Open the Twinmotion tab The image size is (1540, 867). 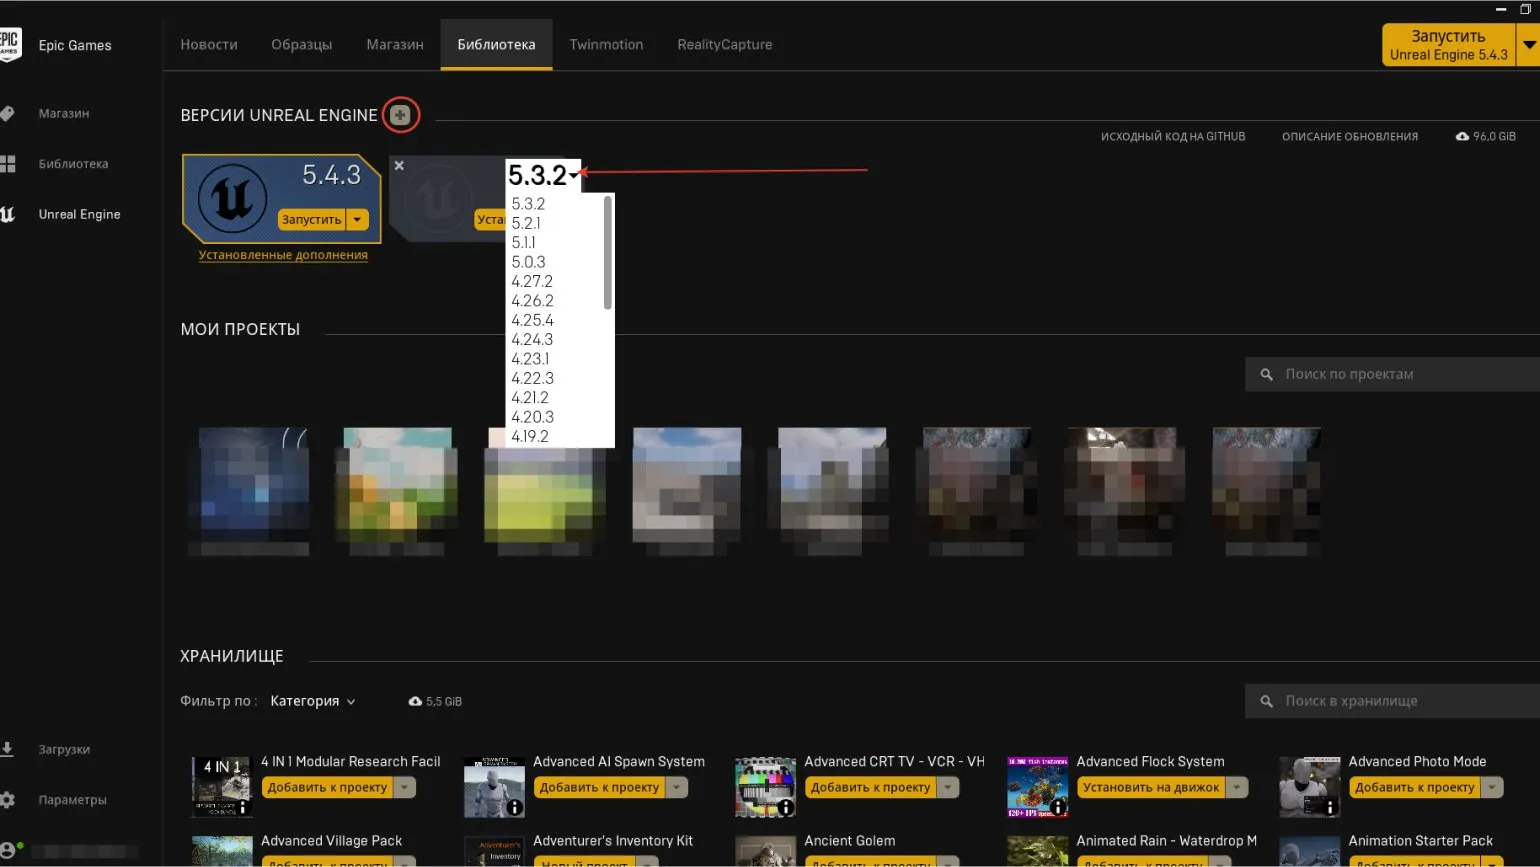tap(606, 45)
